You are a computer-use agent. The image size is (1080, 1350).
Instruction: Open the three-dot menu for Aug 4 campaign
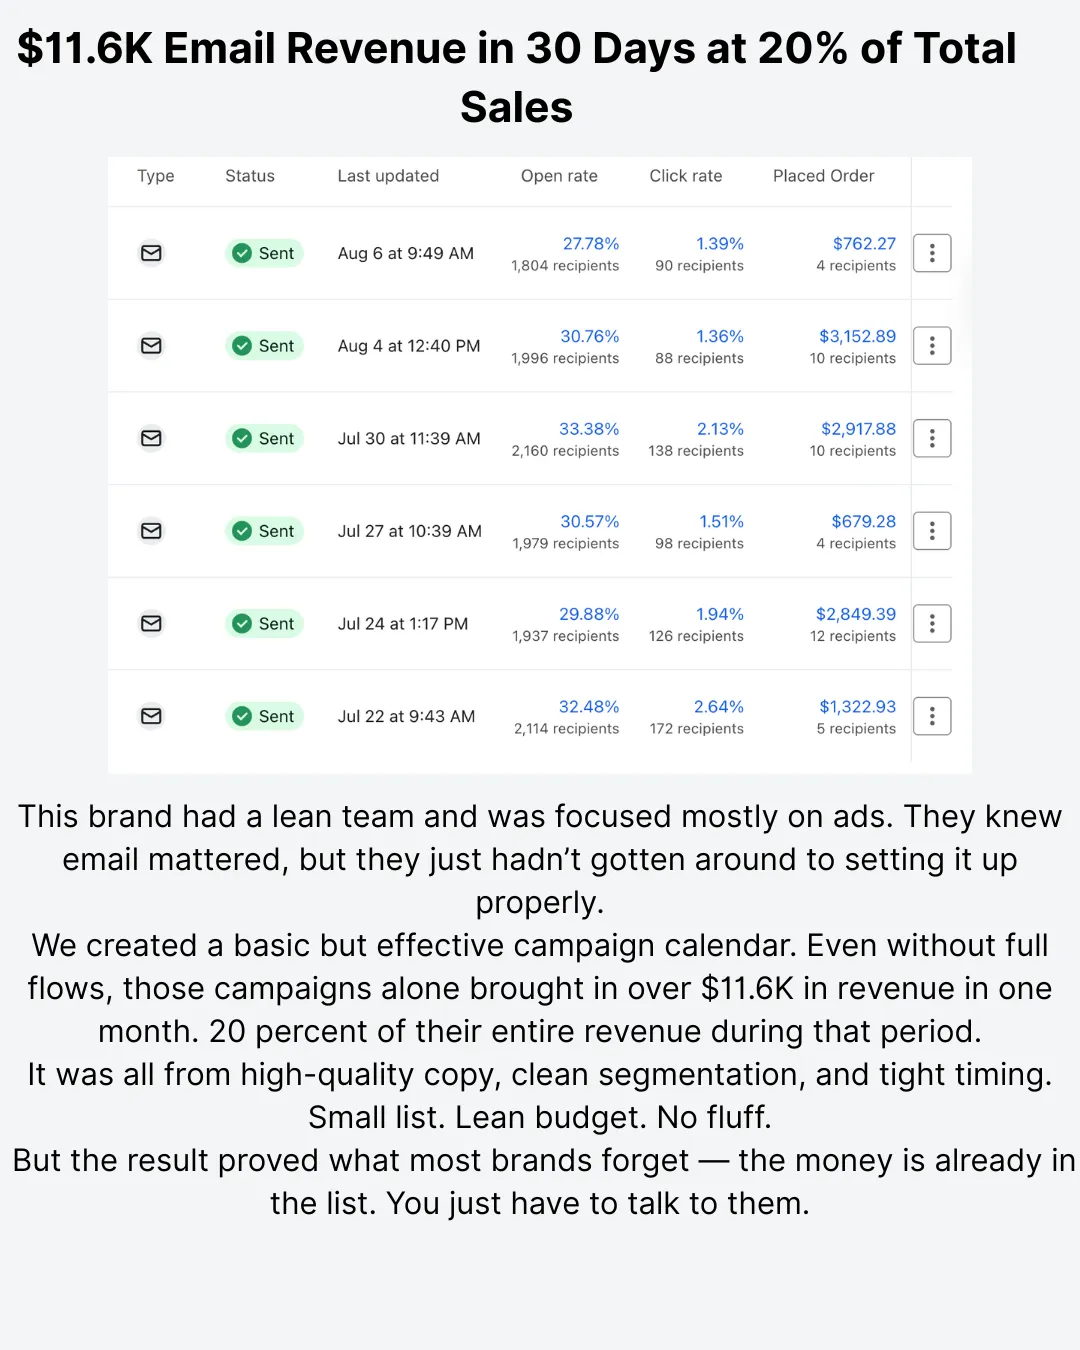[932, 346]
